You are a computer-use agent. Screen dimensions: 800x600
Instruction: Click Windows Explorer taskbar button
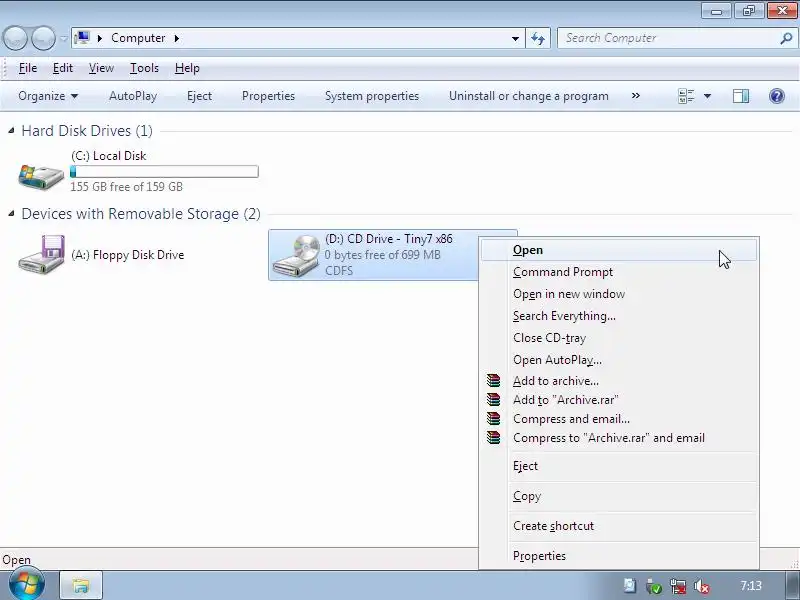(x=81, y=585)
